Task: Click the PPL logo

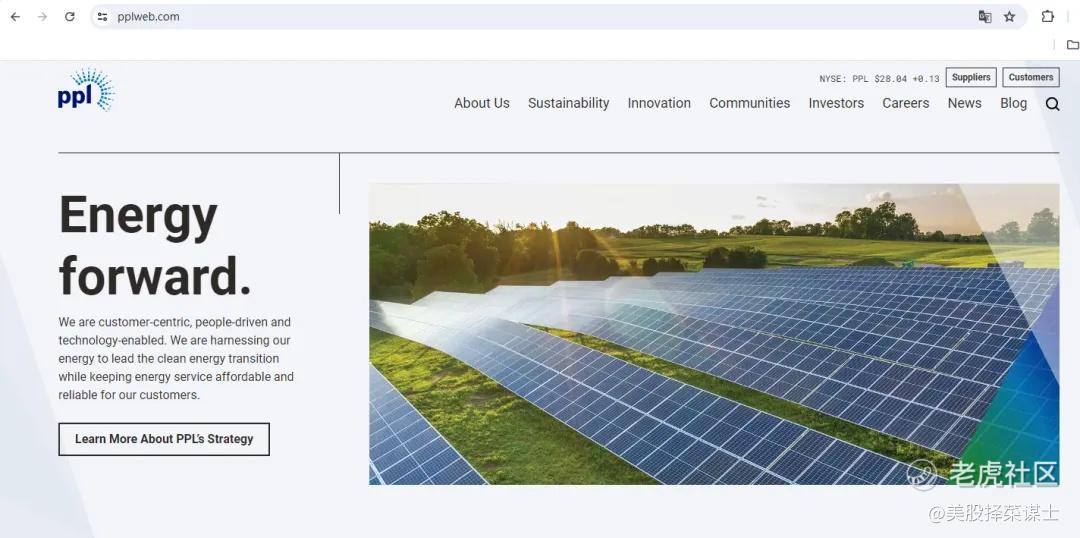Action: pyautogui.click(x=86, y=90)
